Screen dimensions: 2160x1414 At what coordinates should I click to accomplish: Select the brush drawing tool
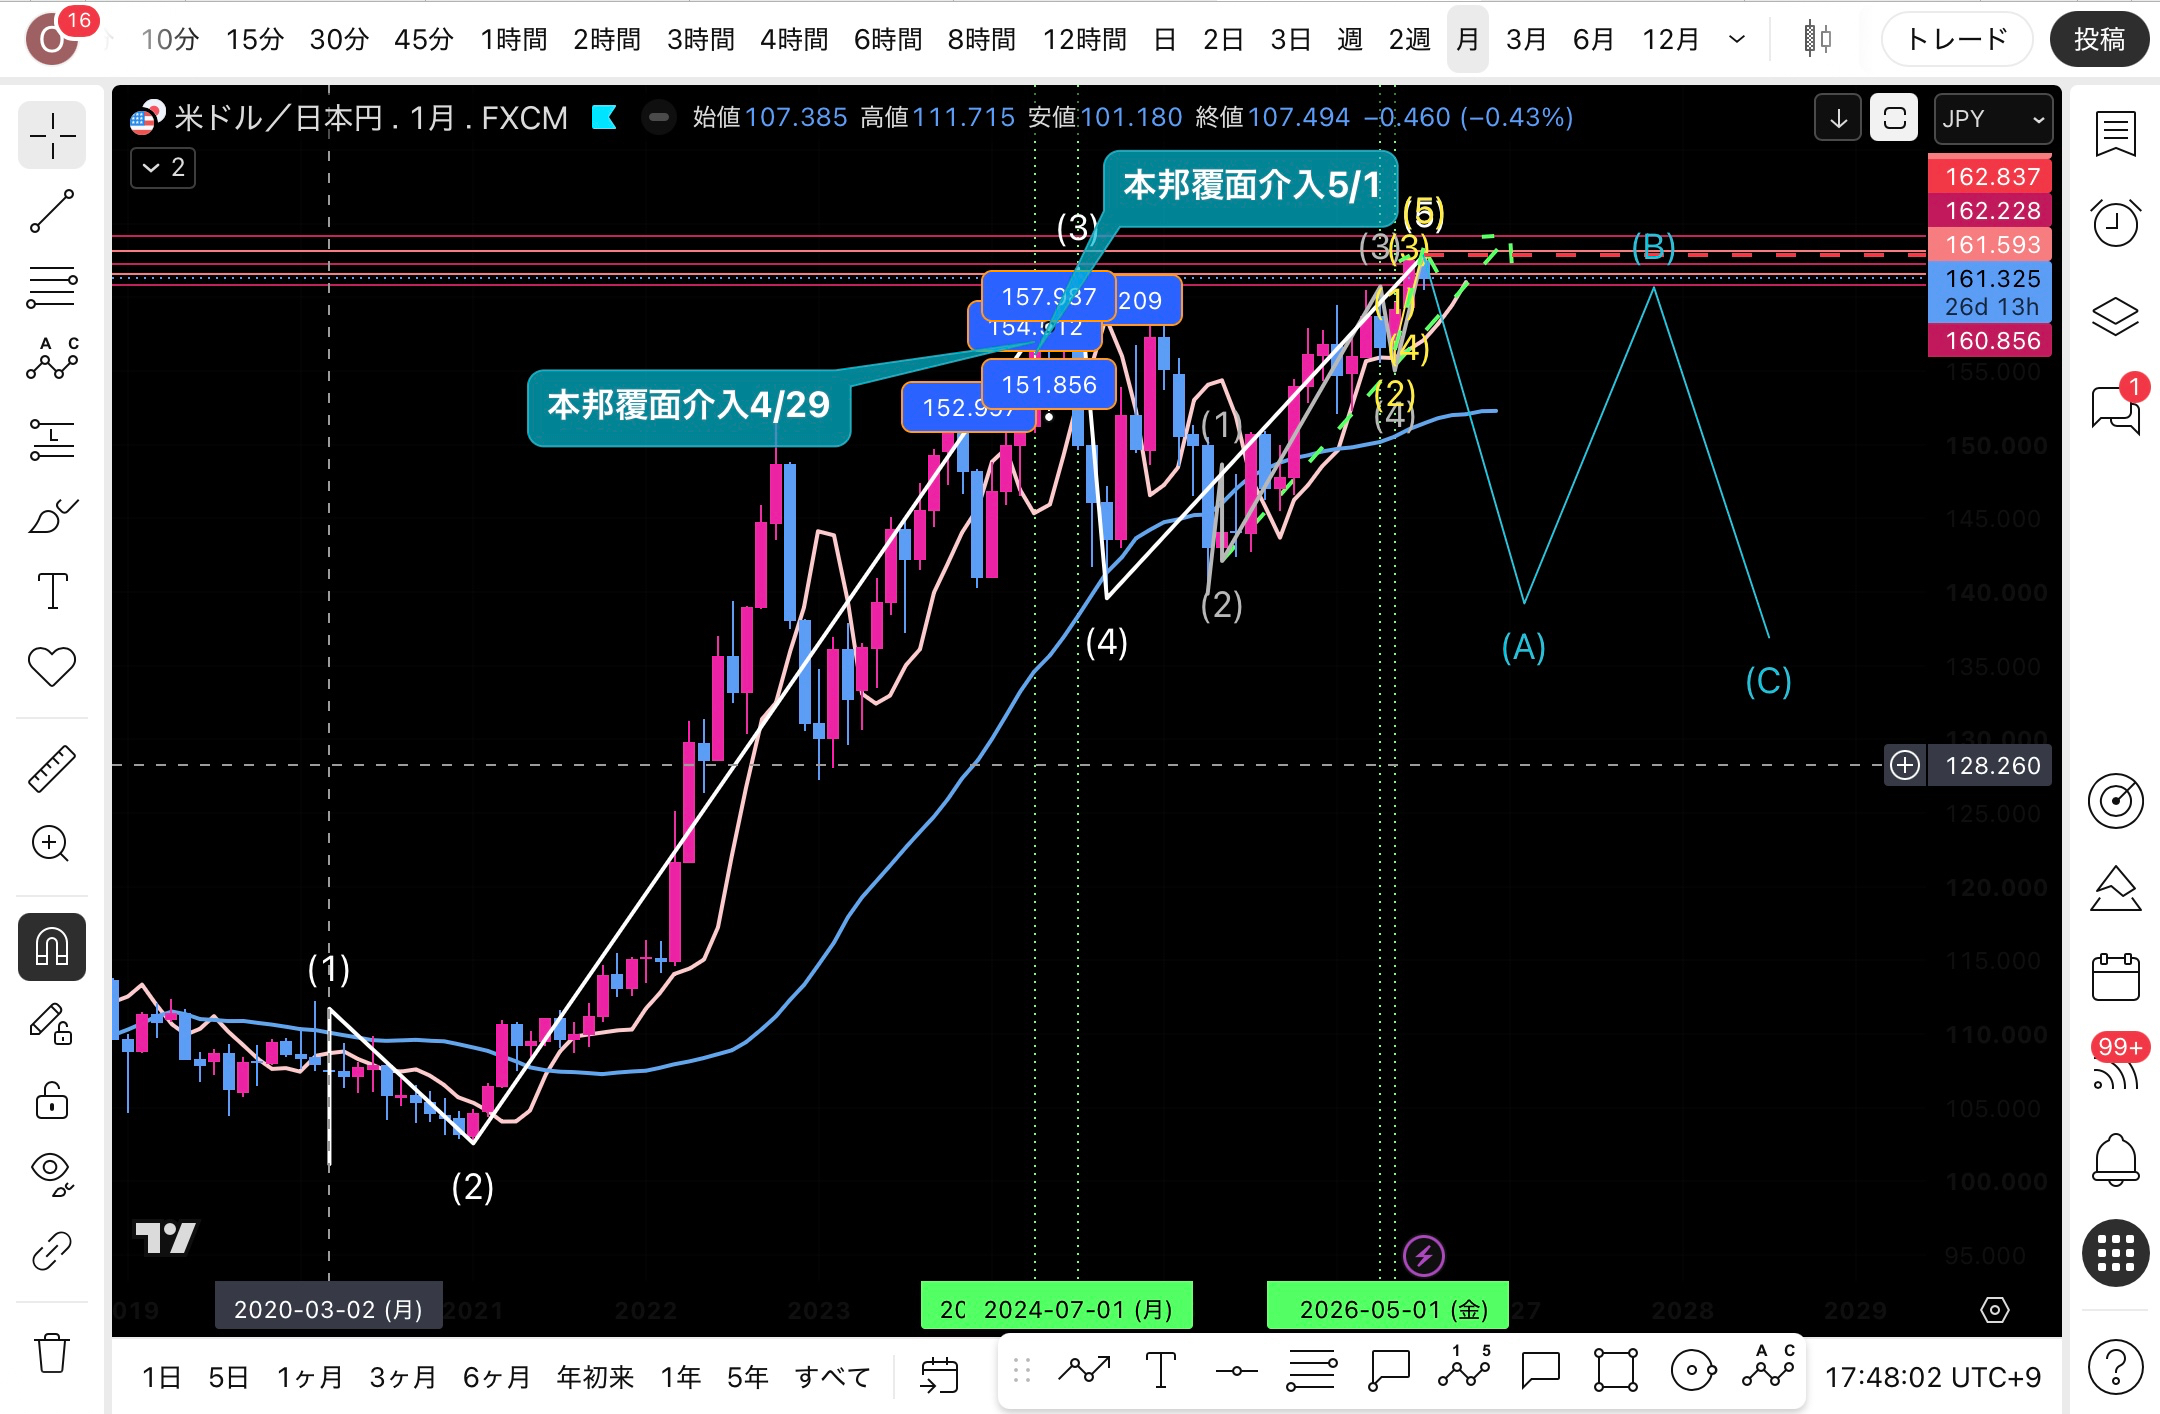[x=52, y=516]
